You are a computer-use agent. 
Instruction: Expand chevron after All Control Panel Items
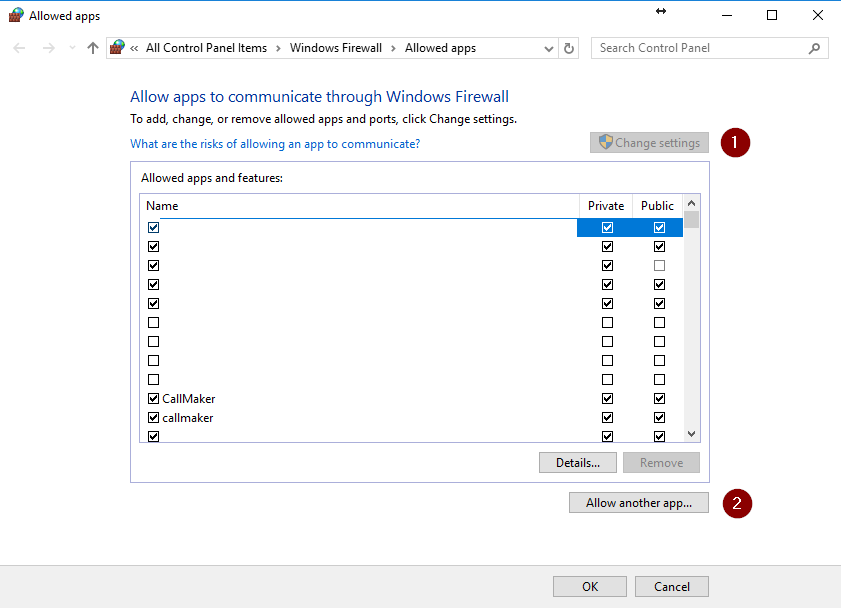278,48
